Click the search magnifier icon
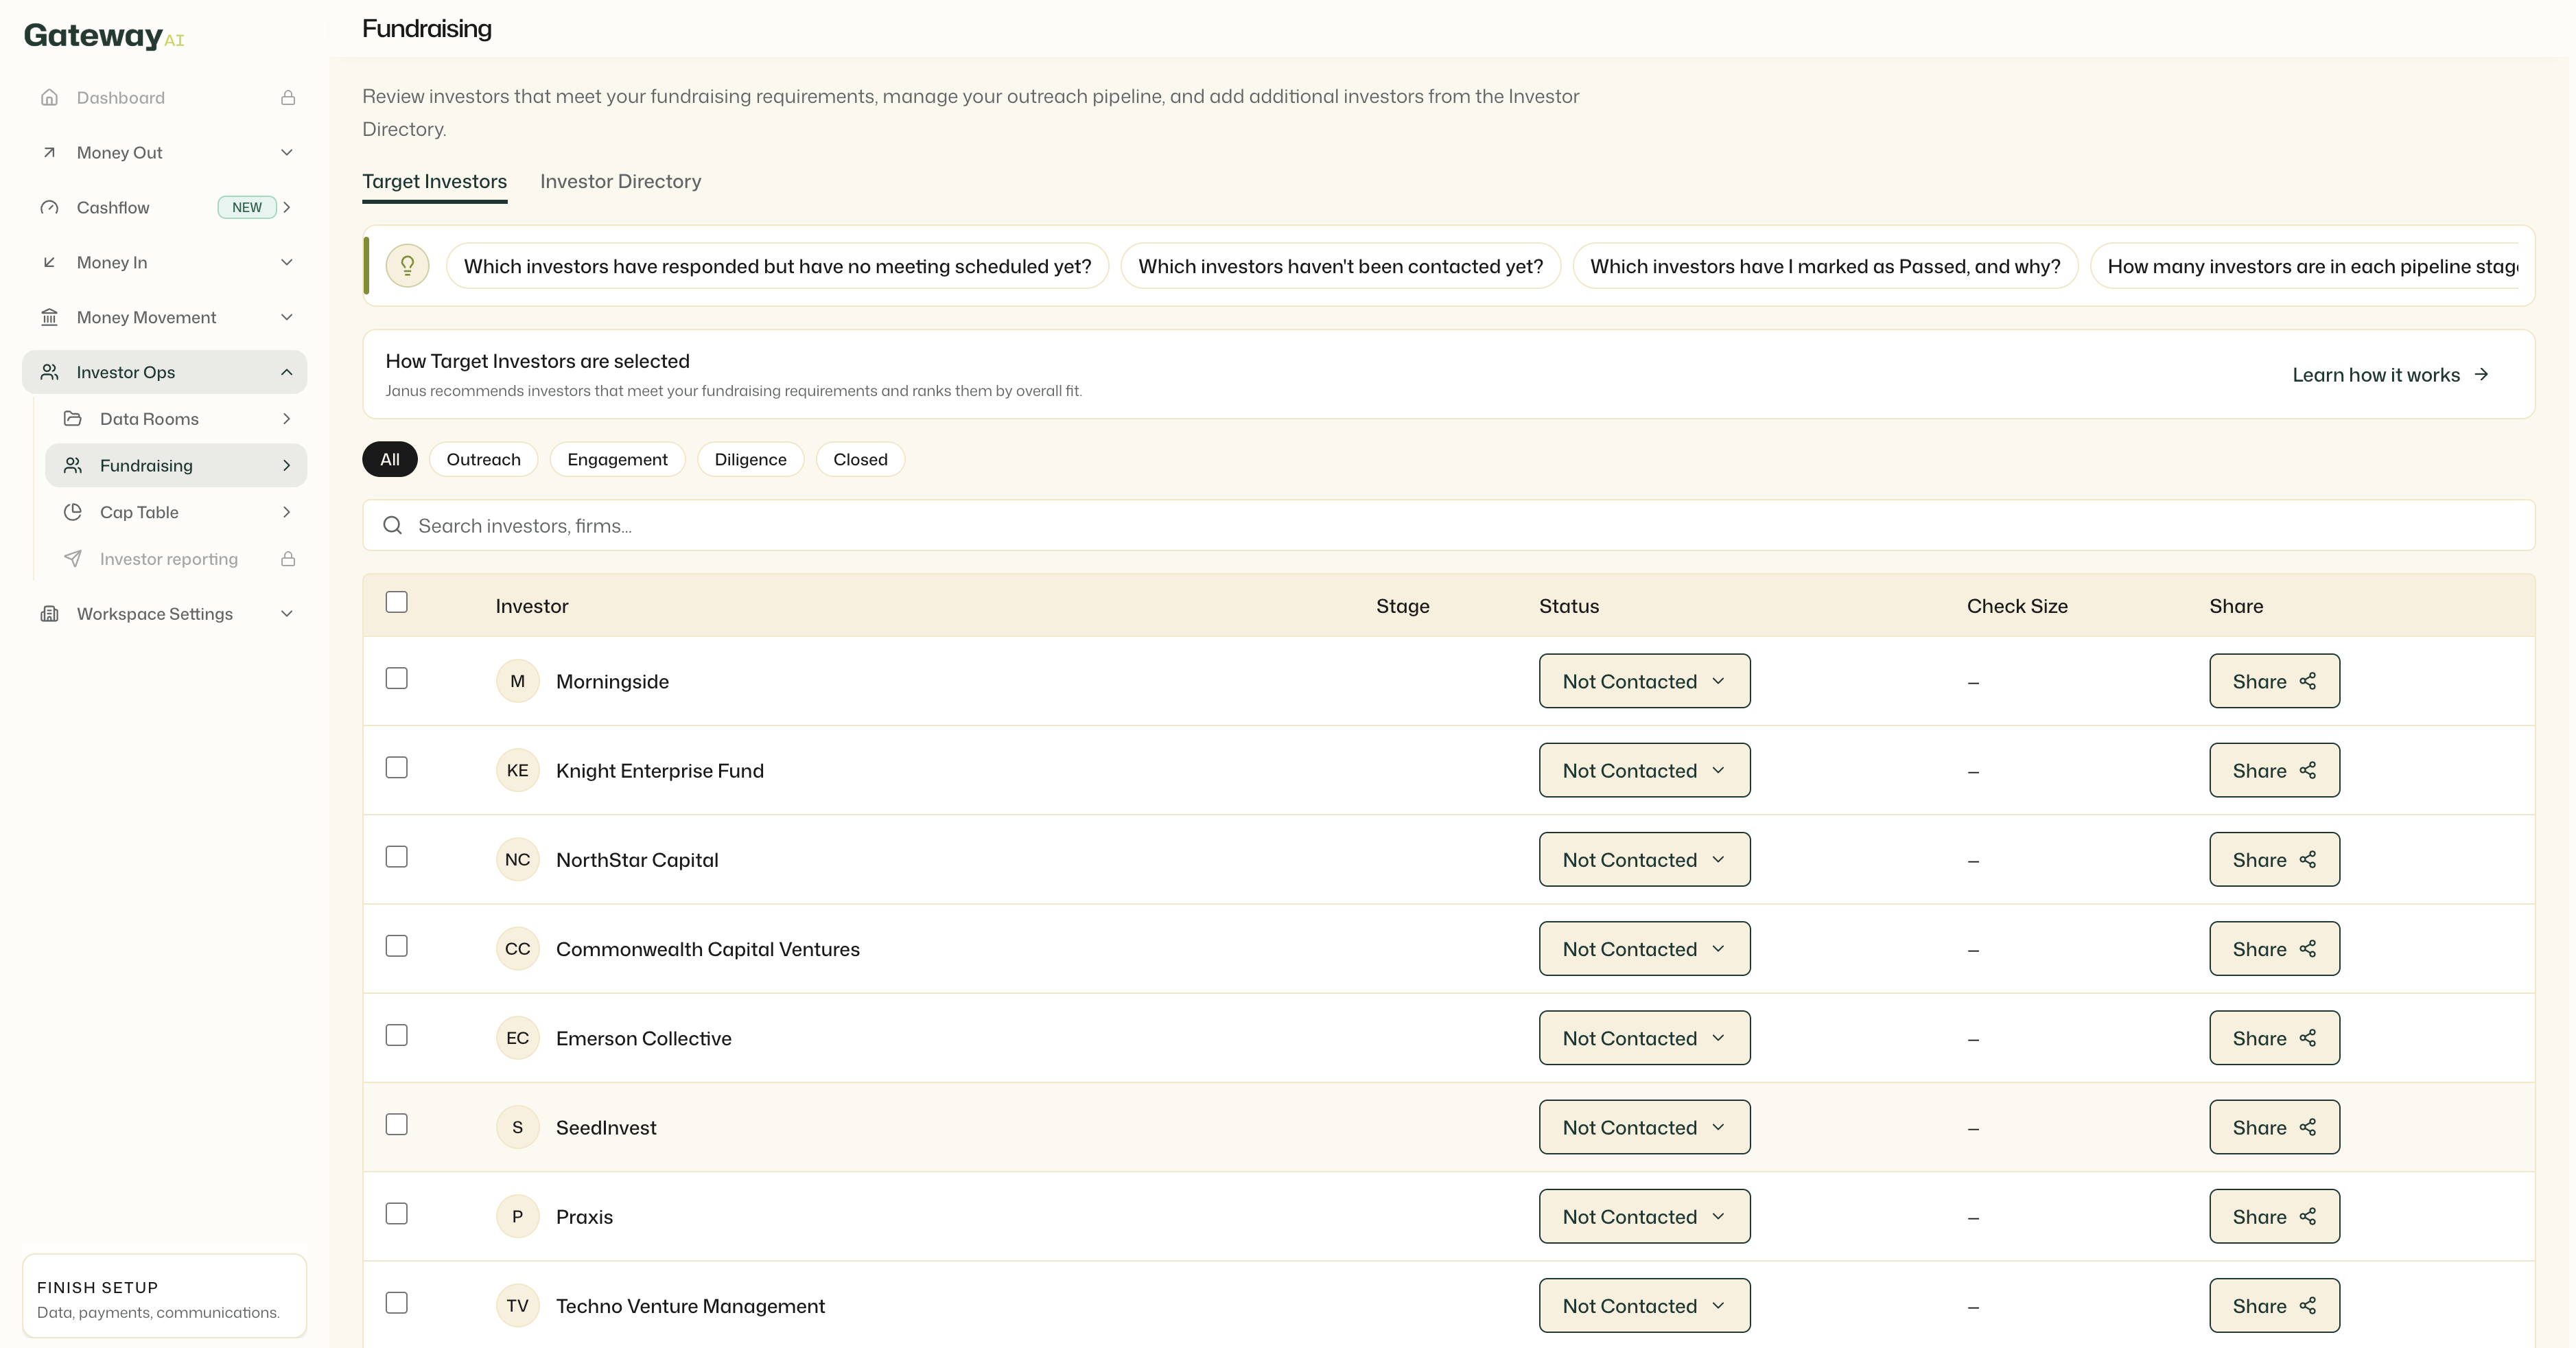2576x1348 pixels. coord(393,525)
